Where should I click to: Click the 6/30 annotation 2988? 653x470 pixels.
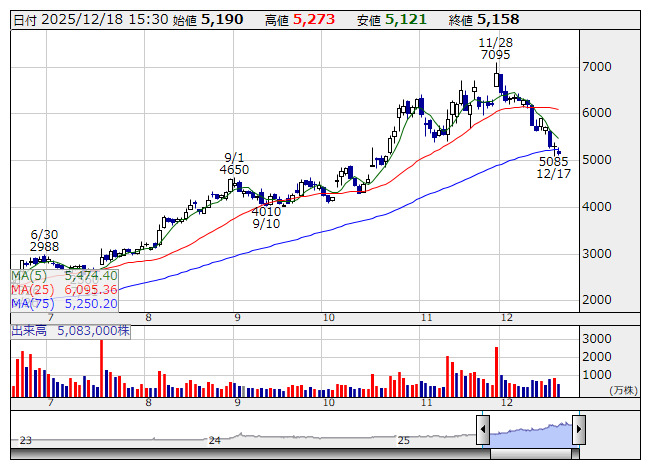pyautogui.click(x=44, y=246)
